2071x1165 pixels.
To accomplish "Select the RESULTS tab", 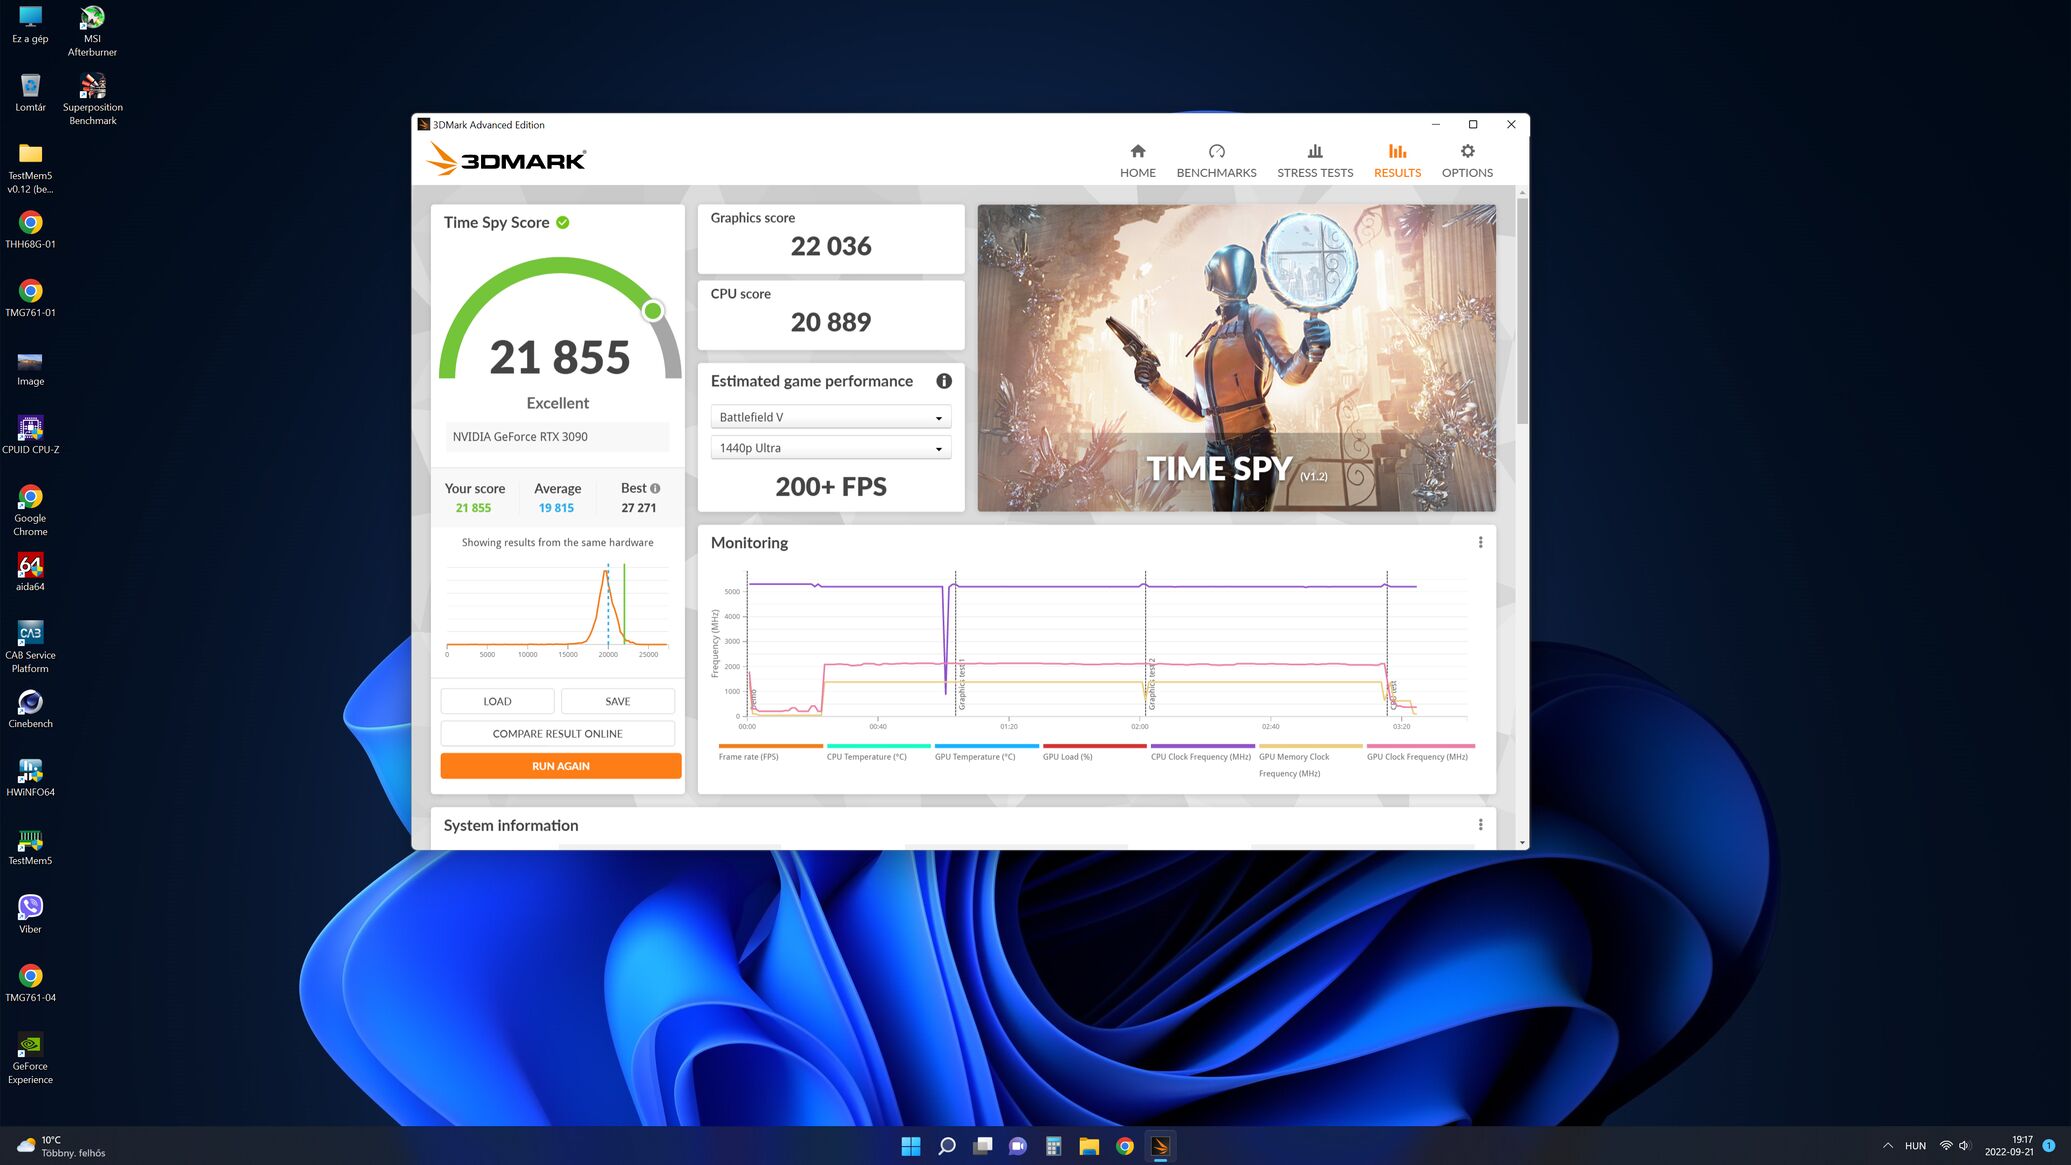I will point(1397,161).
